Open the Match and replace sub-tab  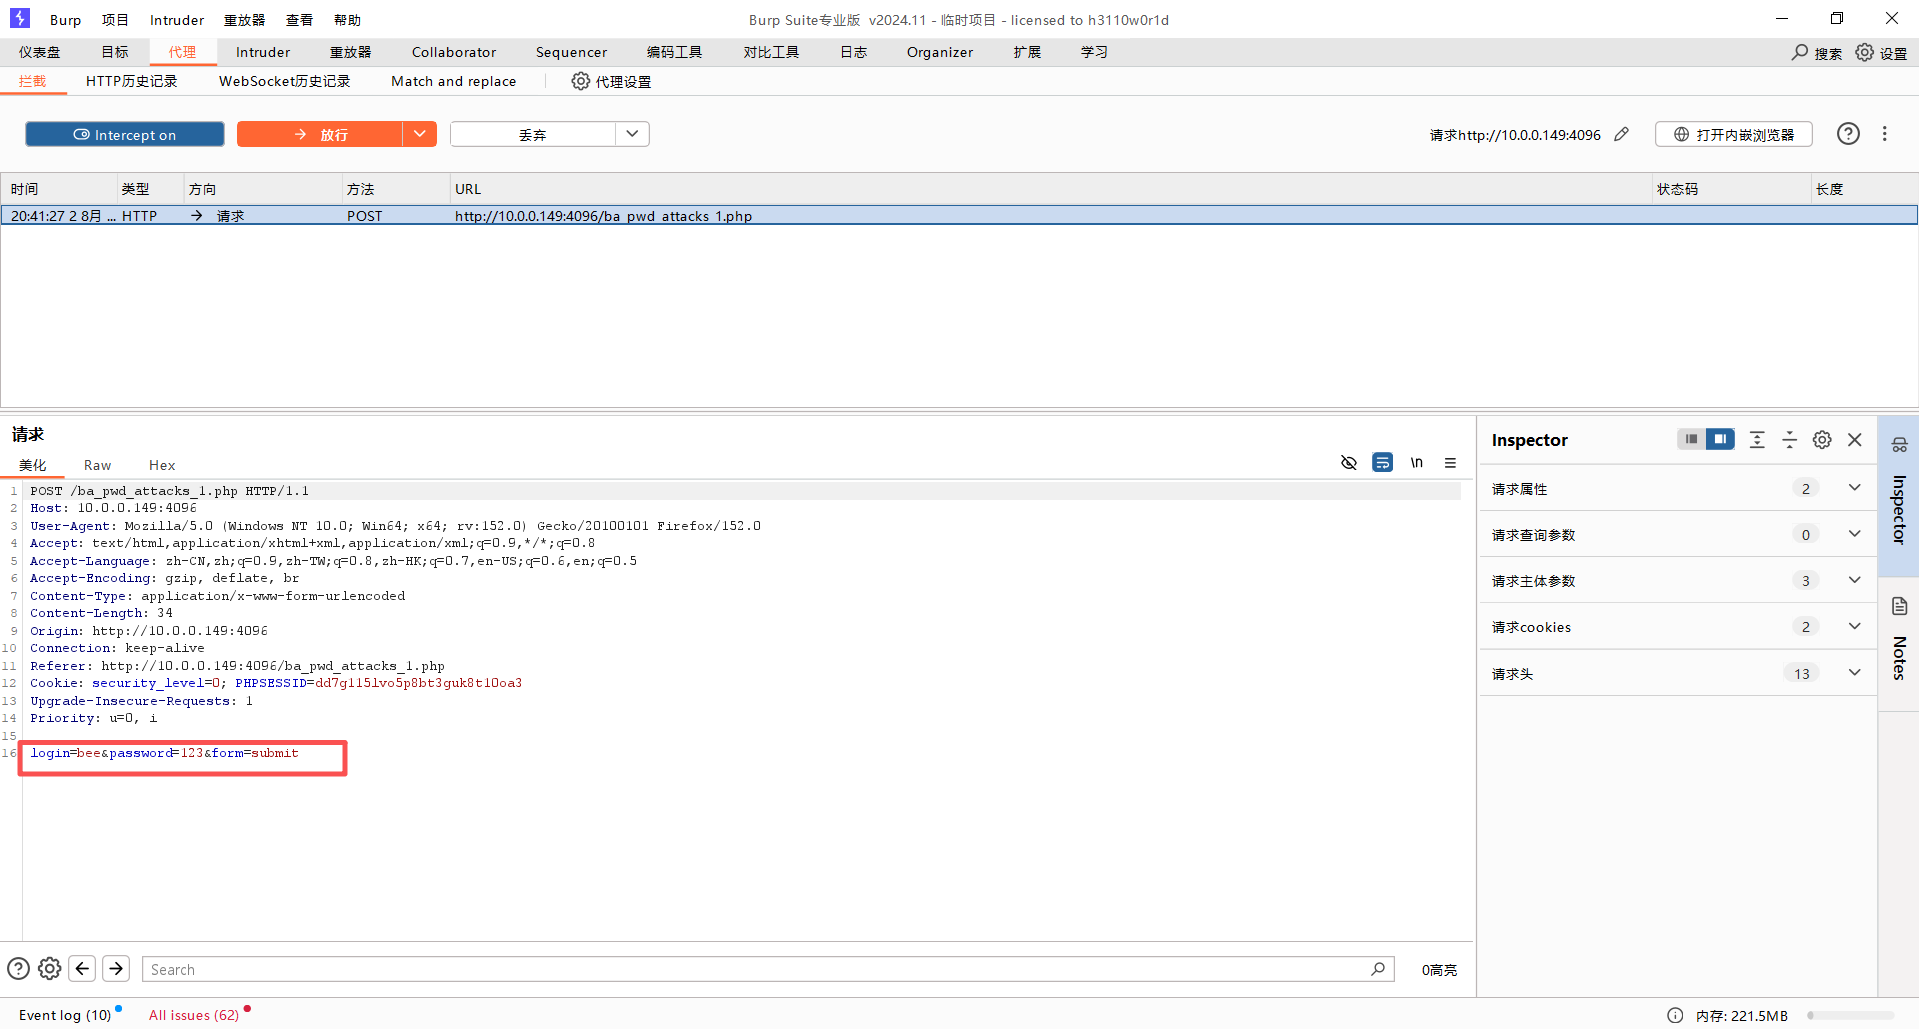click(454, 81)
